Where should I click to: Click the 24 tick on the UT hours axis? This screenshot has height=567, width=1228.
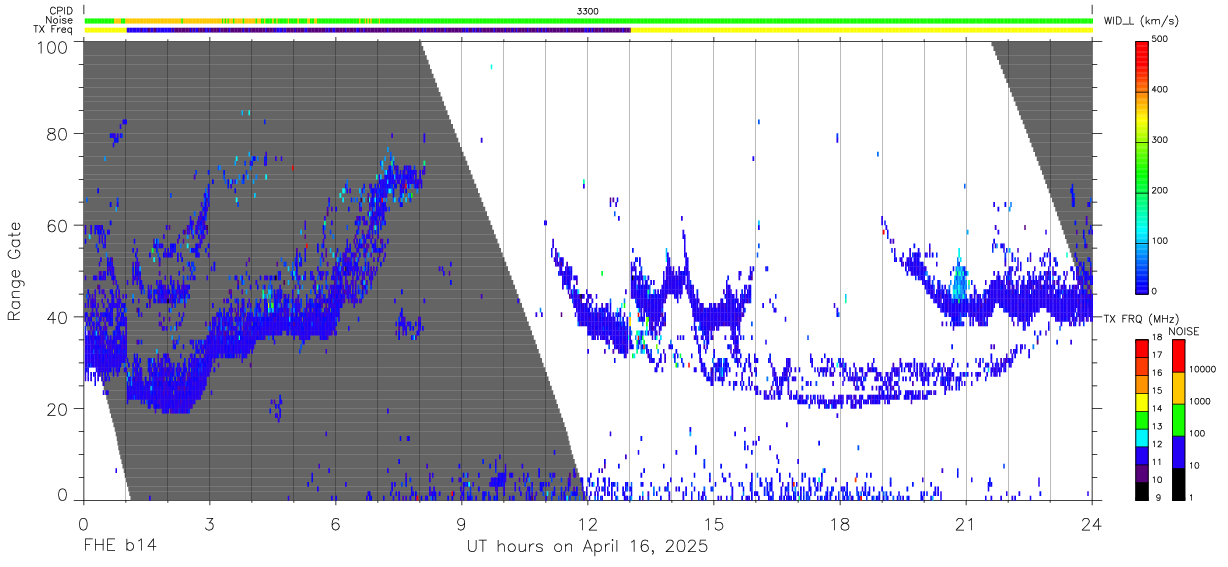(x=1092, y=523)
